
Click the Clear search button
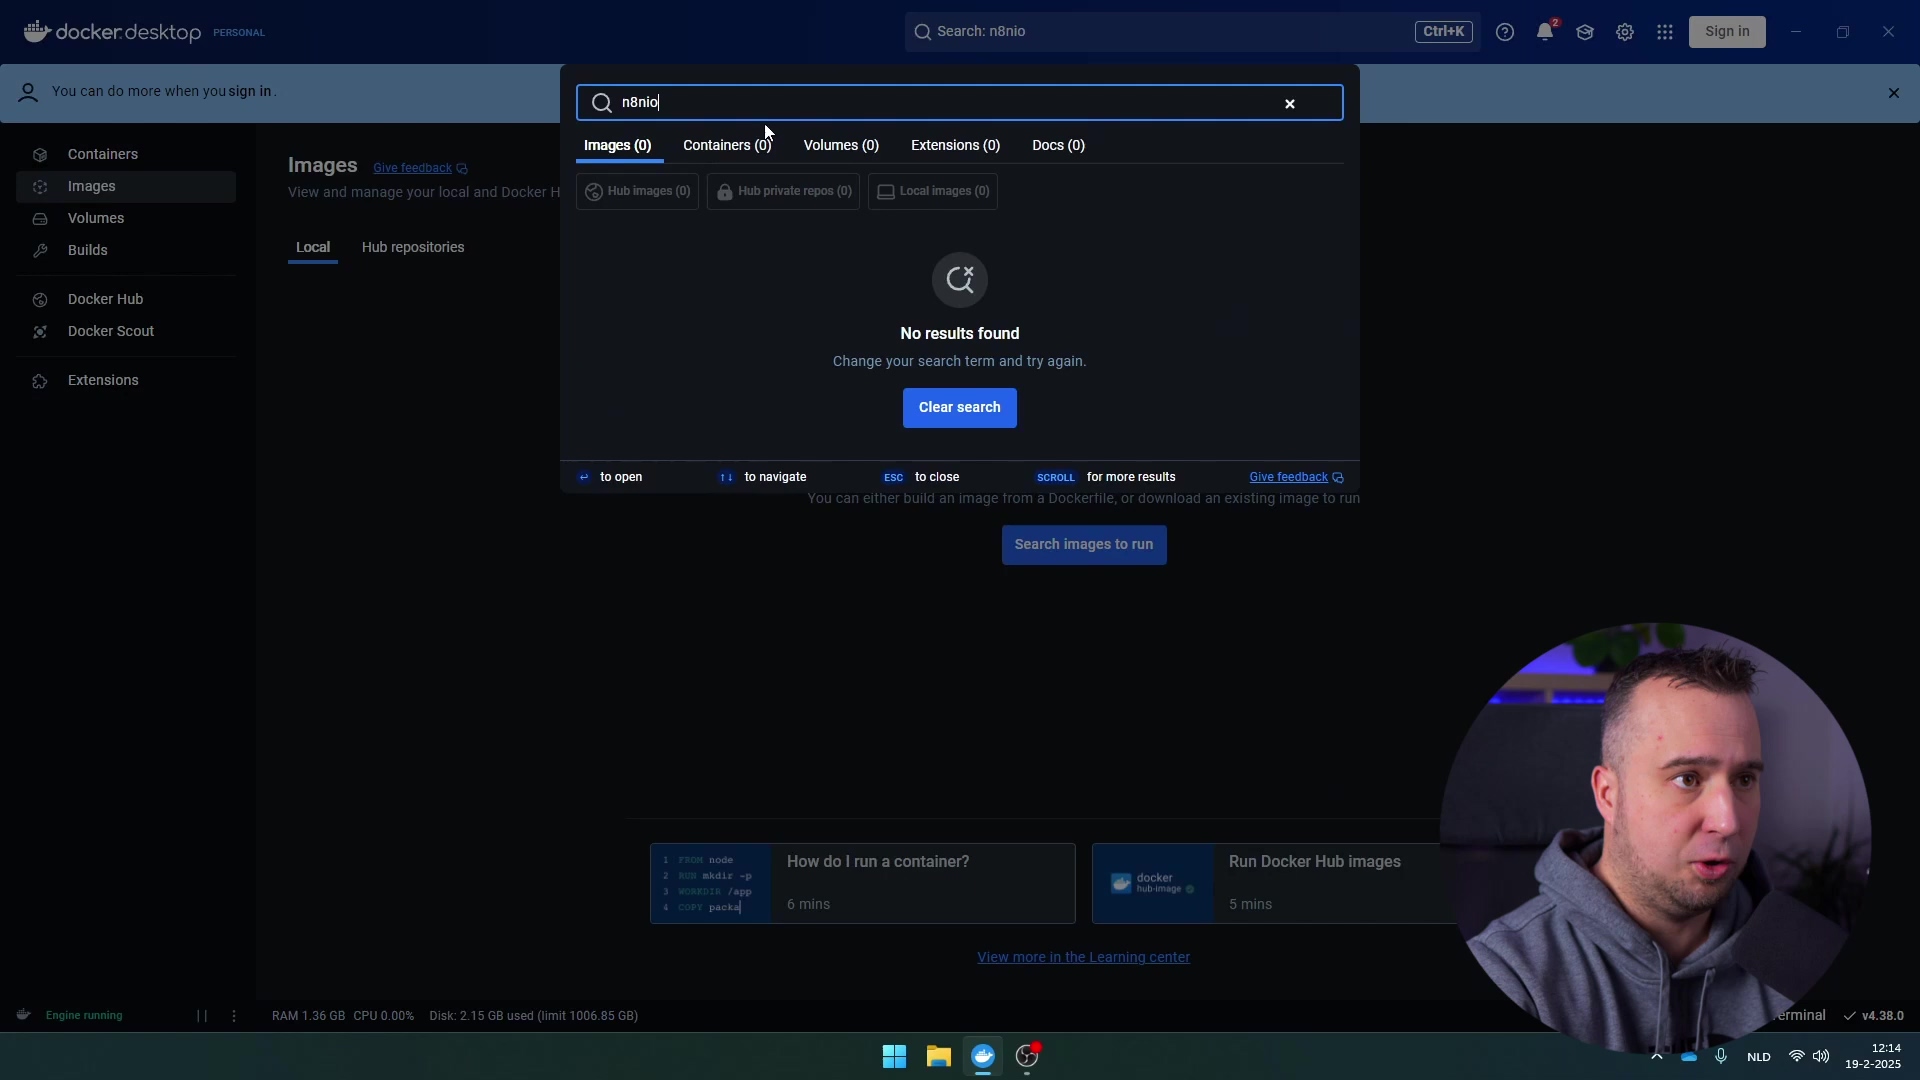pos(960,408)
